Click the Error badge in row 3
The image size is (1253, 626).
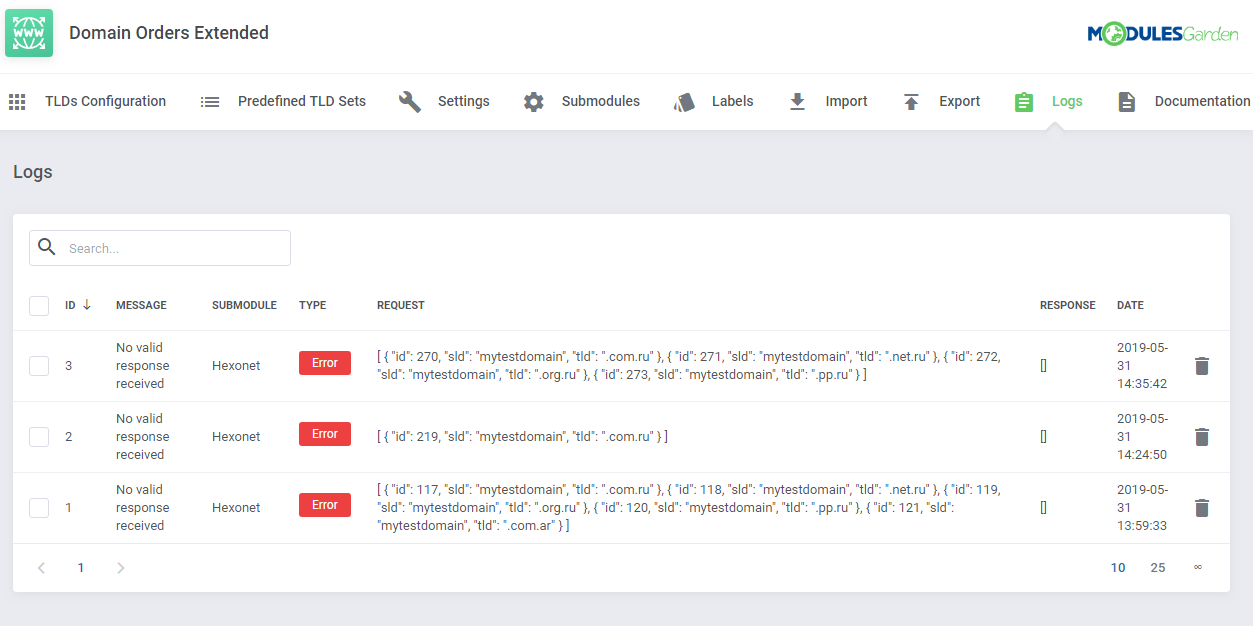click(x=325, y=363)
